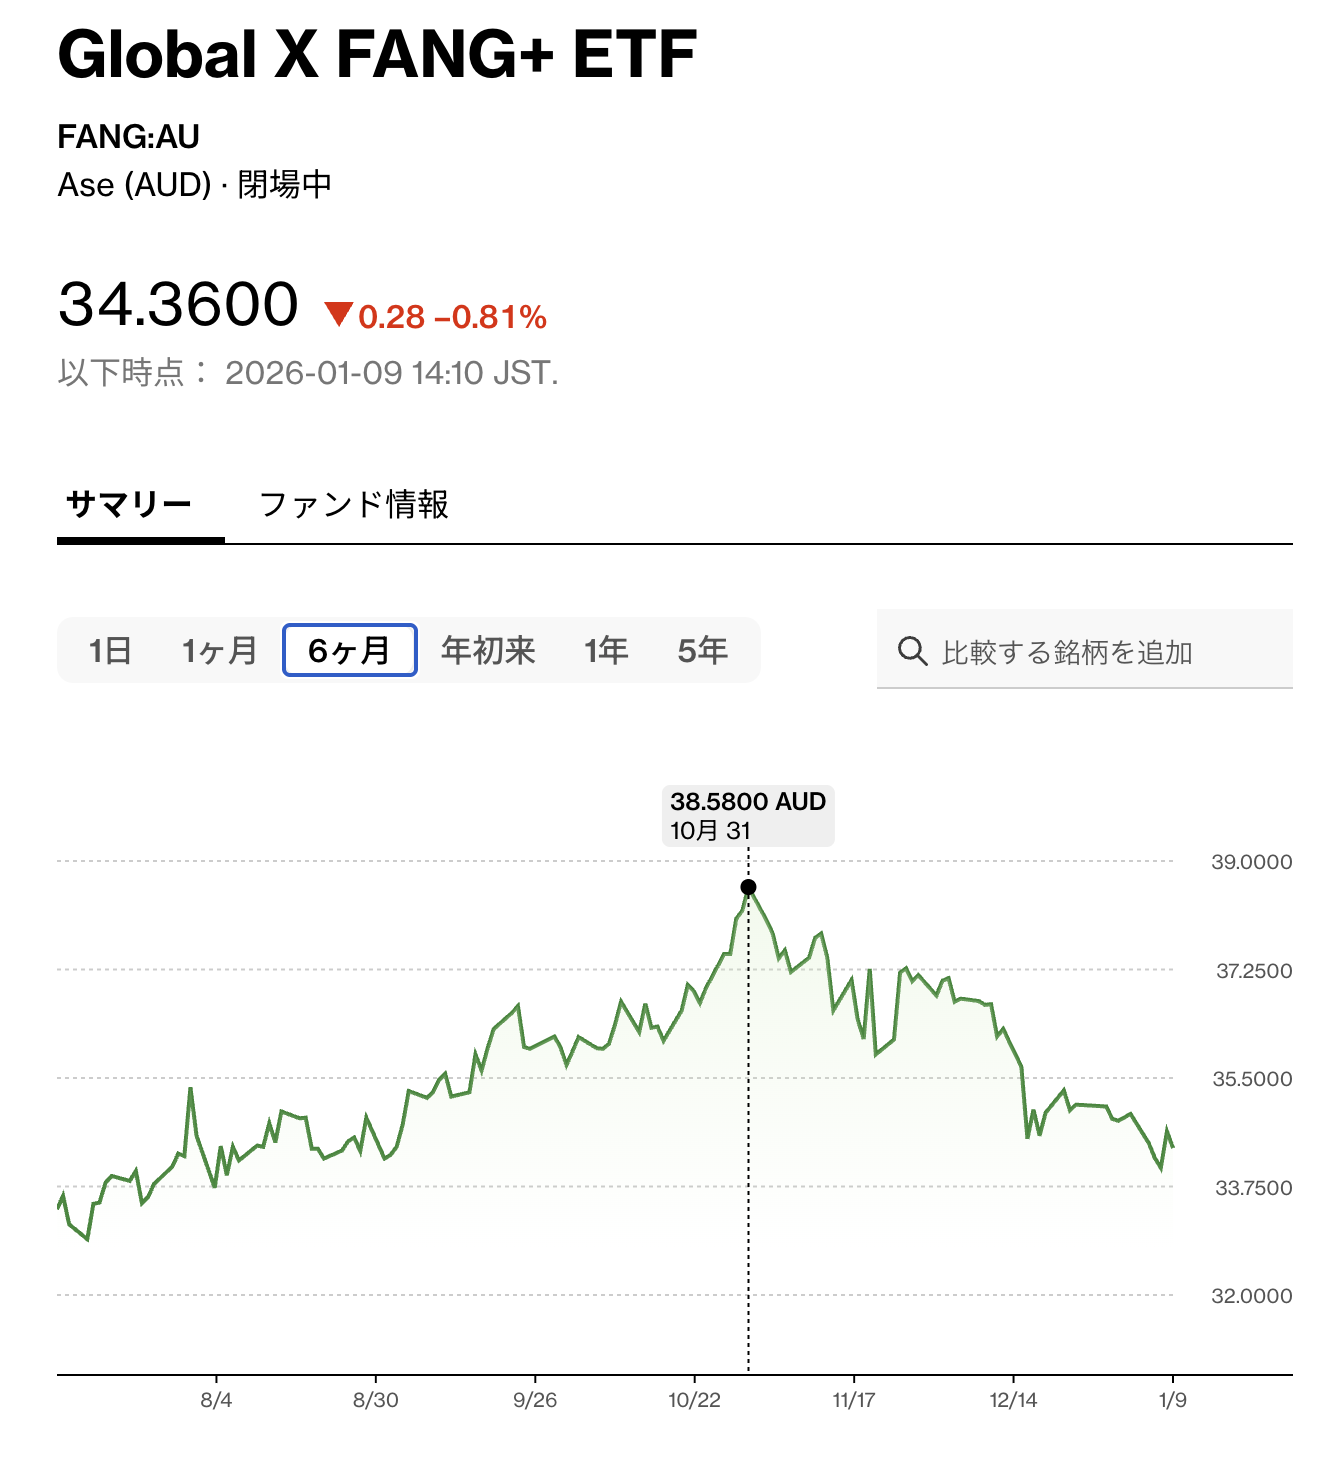Viewport: 1344px width, 1468px height.
Task: Click the red down-triangle price change icon
Action: tap(339, 315)
